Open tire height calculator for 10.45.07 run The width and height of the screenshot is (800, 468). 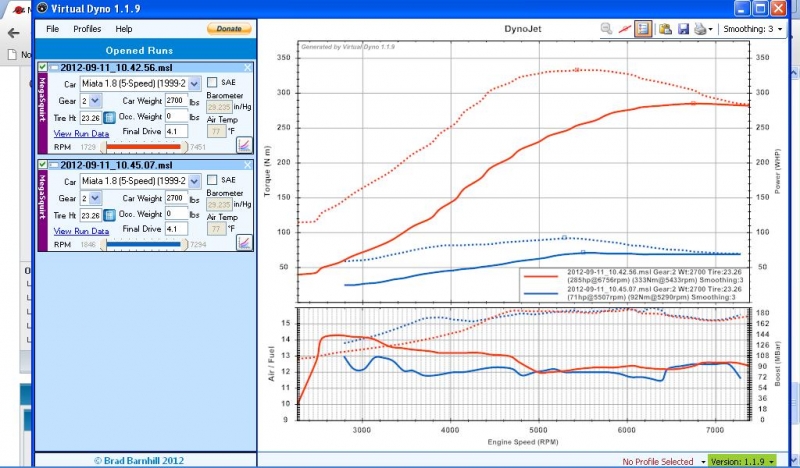click(x=109, y=215)
